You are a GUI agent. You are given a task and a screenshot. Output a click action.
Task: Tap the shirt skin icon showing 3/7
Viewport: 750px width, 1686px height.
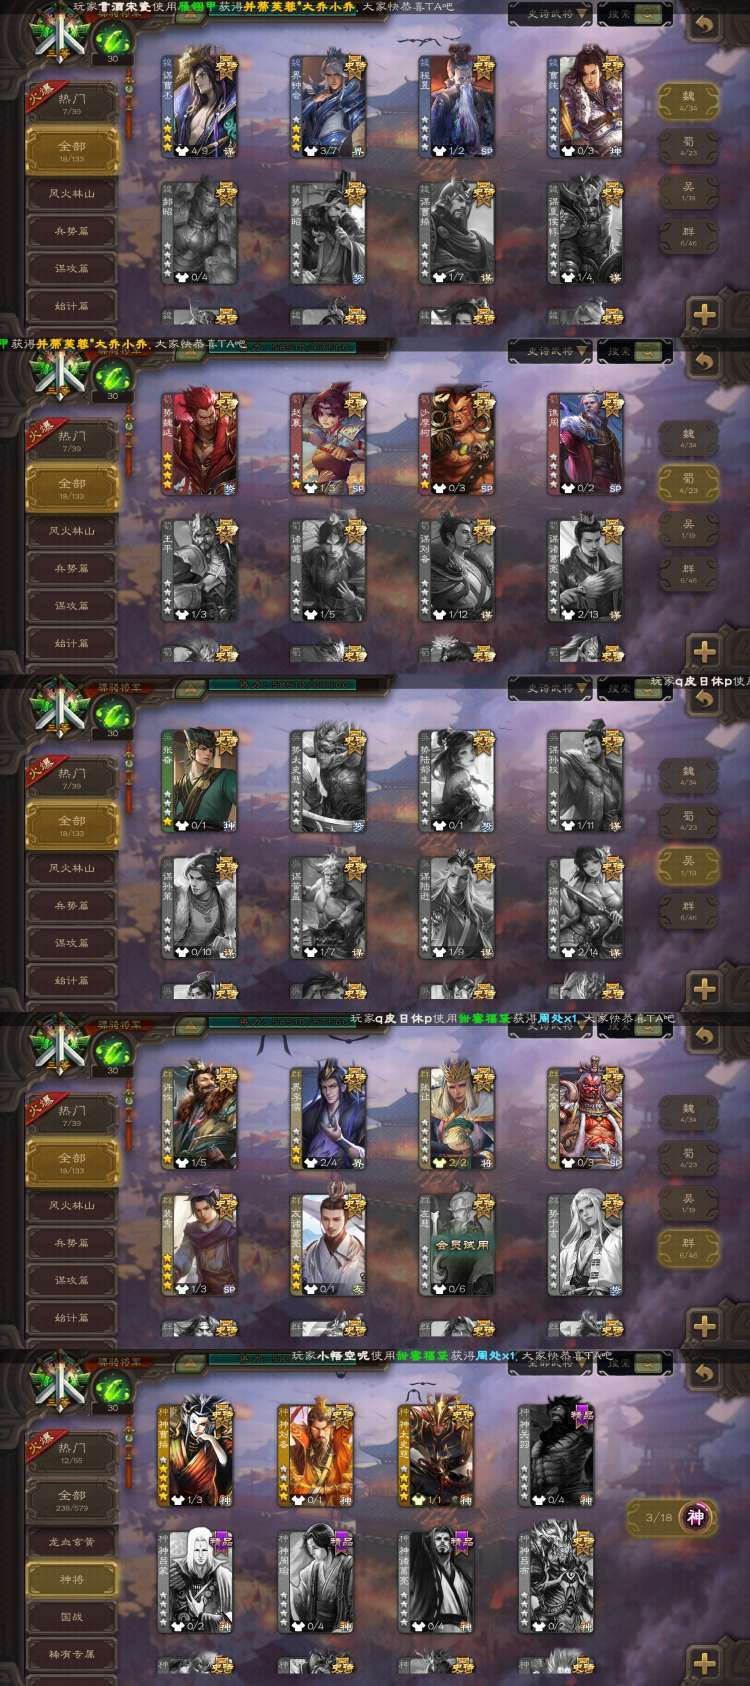pos(312,151)
